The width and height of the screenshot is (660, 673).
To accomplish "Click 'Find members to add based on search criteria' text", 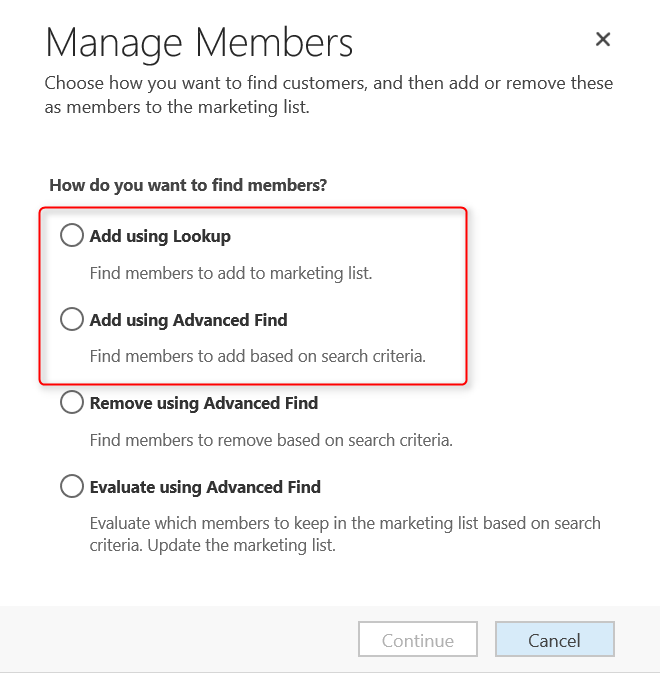I will coord(258,355).
